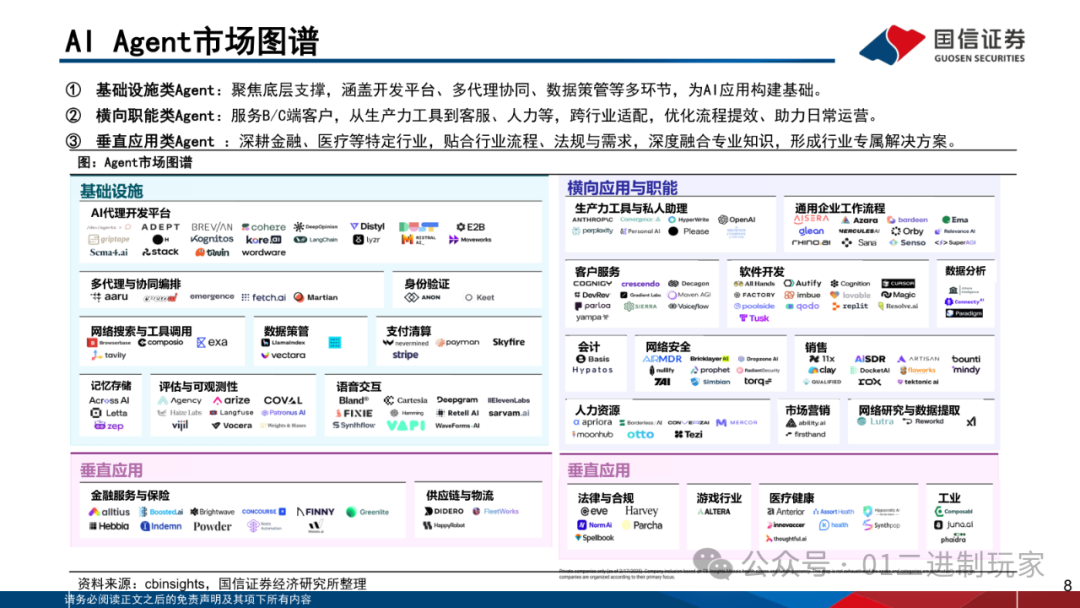Select the OpenAI logo
This screenshot has width=1080, height=608.
[736, 220]
